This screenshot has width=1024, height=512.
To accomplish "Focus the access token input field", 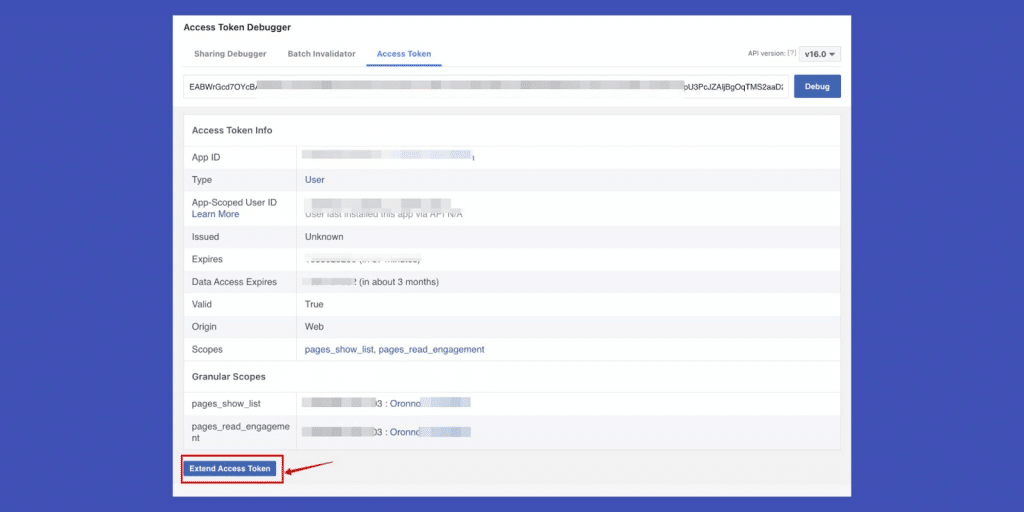I will click(486, 86).
